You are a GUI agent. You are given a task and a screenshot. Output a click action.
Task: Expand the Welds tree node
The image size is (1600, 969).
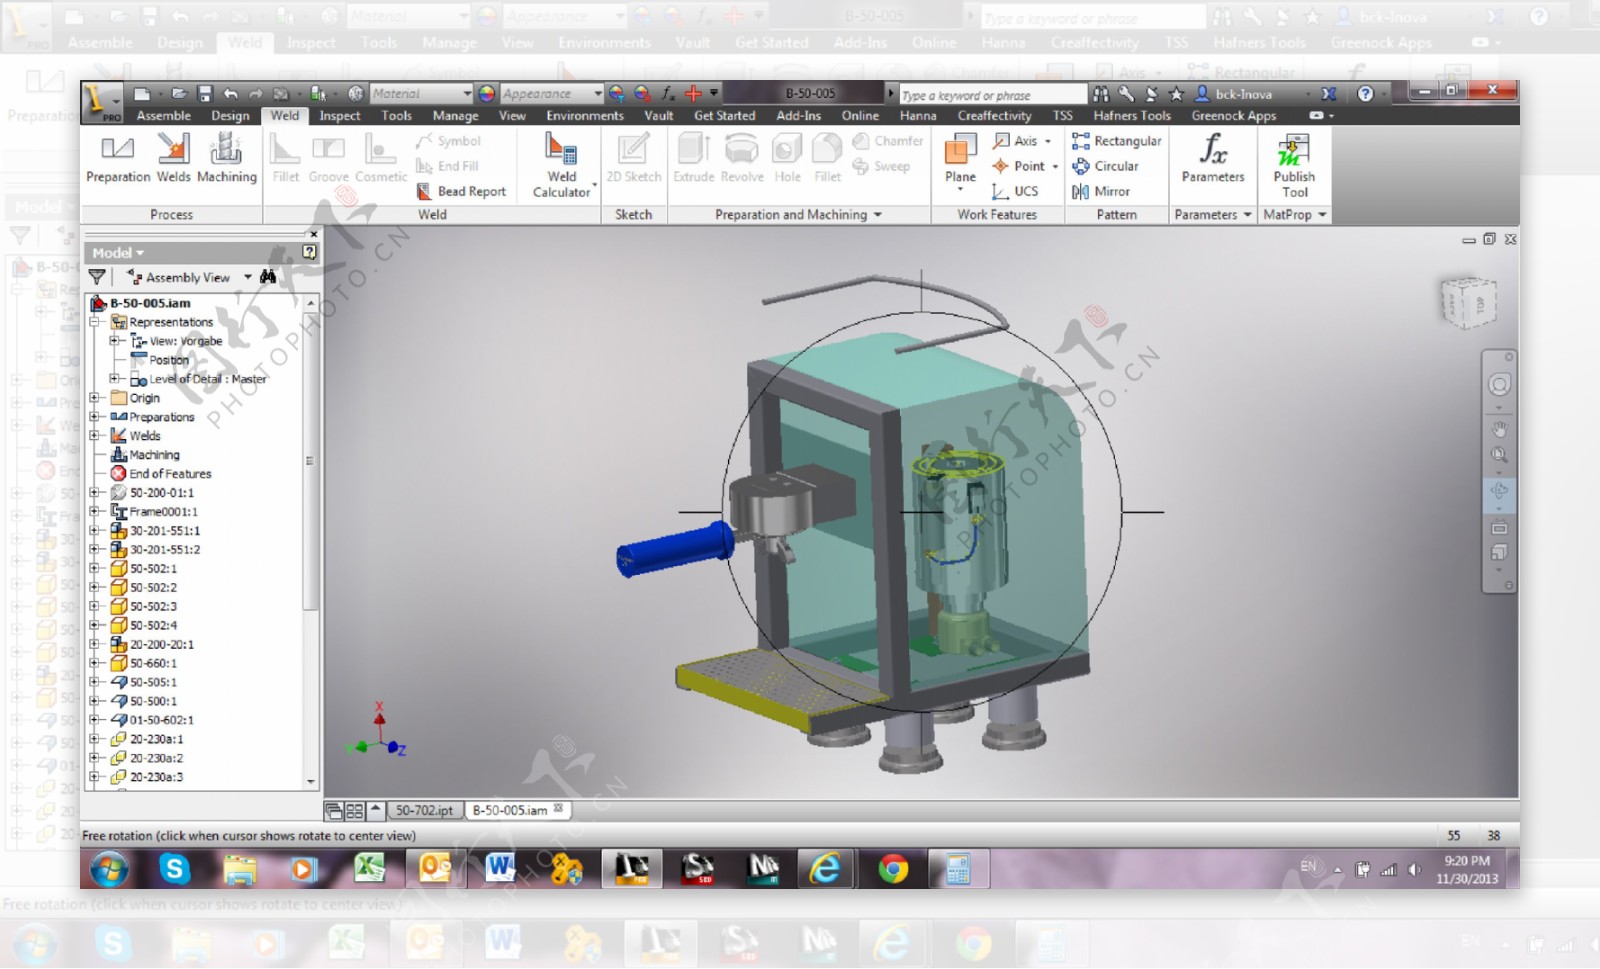(94, 436)
